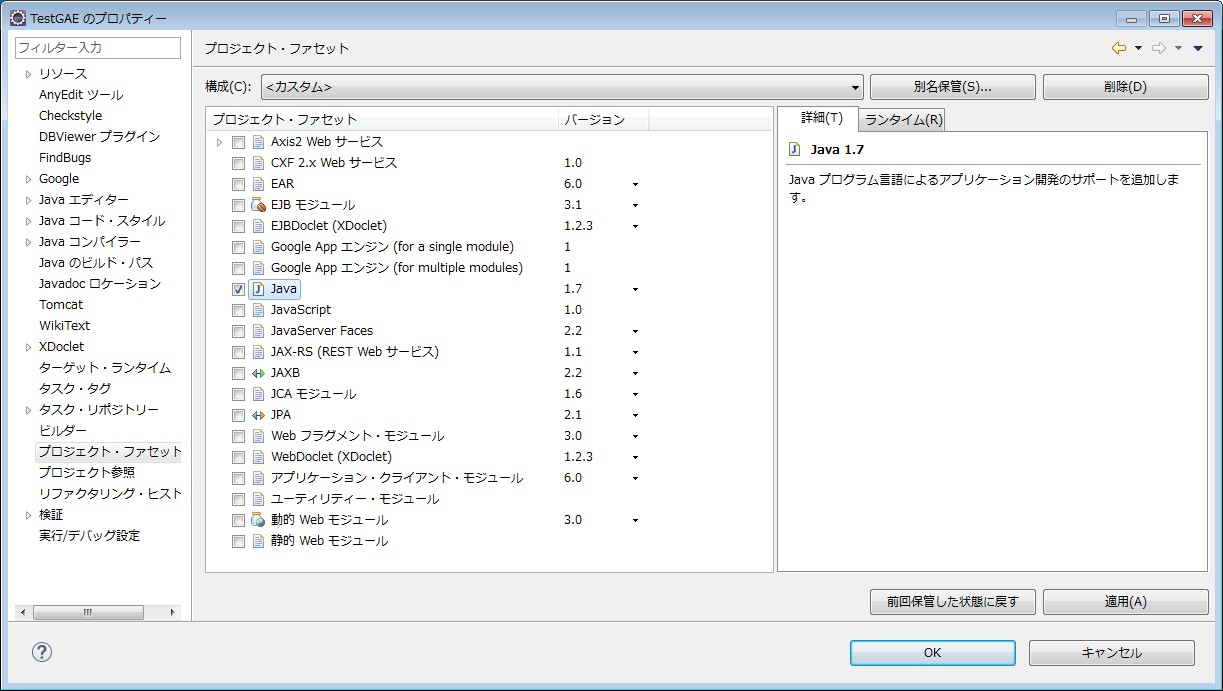Check the EAR facet checkbox
This screenshot has width=1223, height=691.
click(x=238, y=184)
